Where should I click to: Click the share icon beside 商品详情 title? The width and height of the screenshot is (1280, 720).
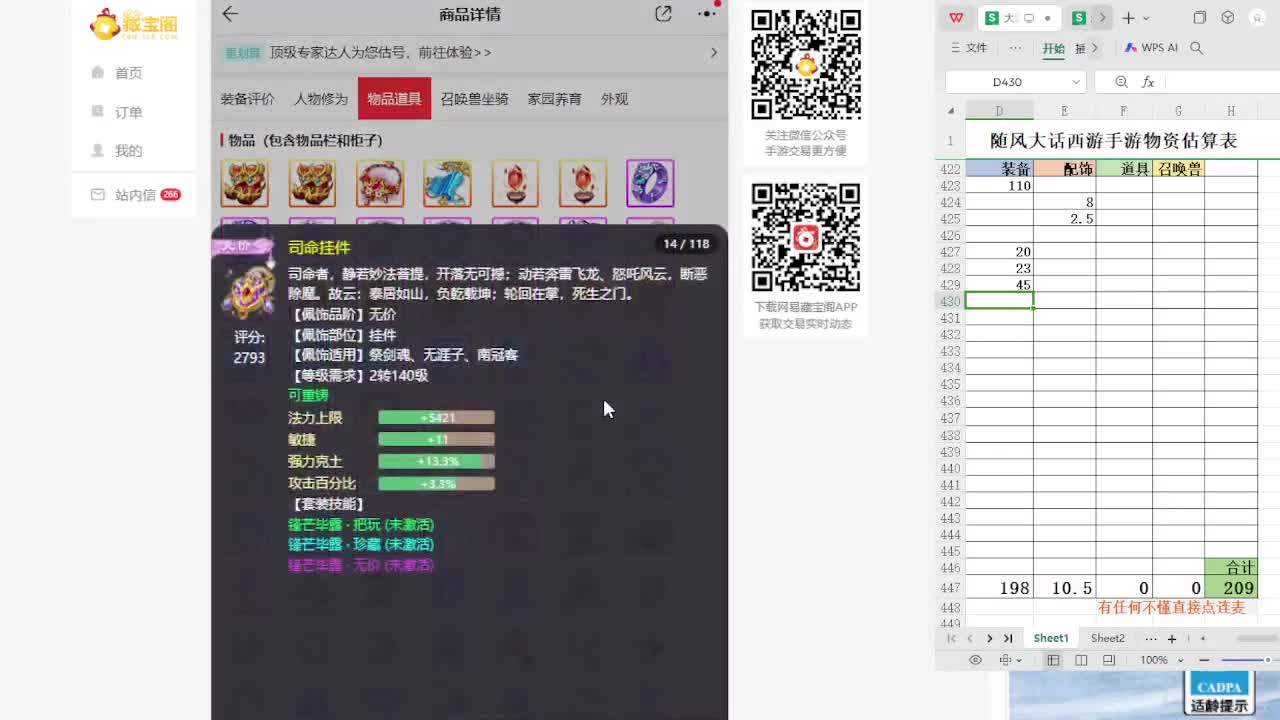[x=663, y=15]
